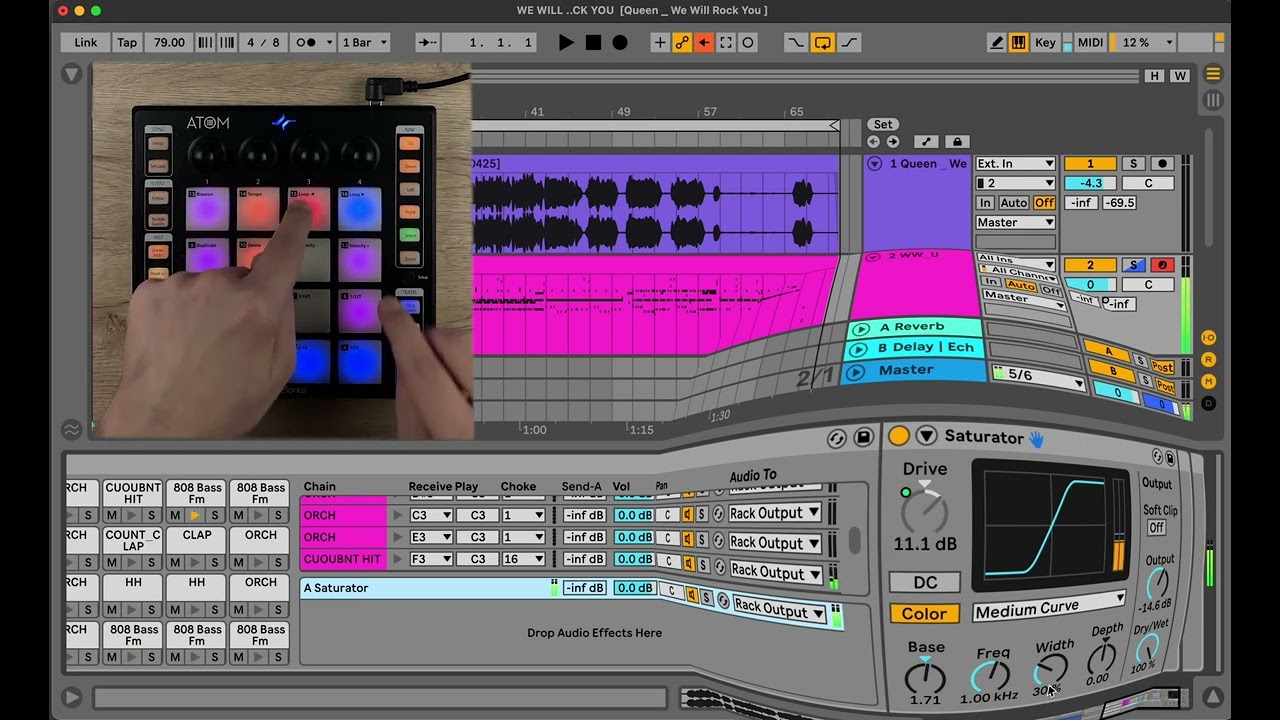Toggle MIDI map mode button
1280x720 pixels.
click(x=1090, y=42)
